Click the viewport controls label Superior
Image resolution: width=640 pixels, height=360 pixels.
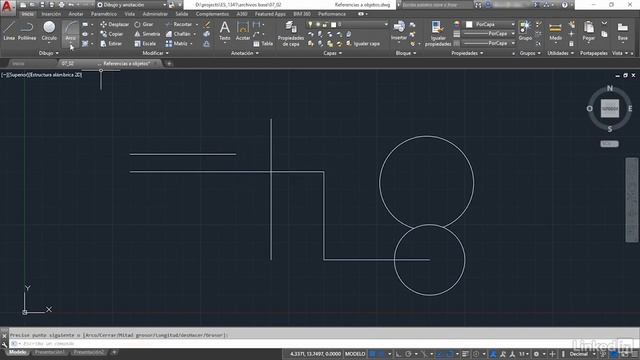coord(18,75)
